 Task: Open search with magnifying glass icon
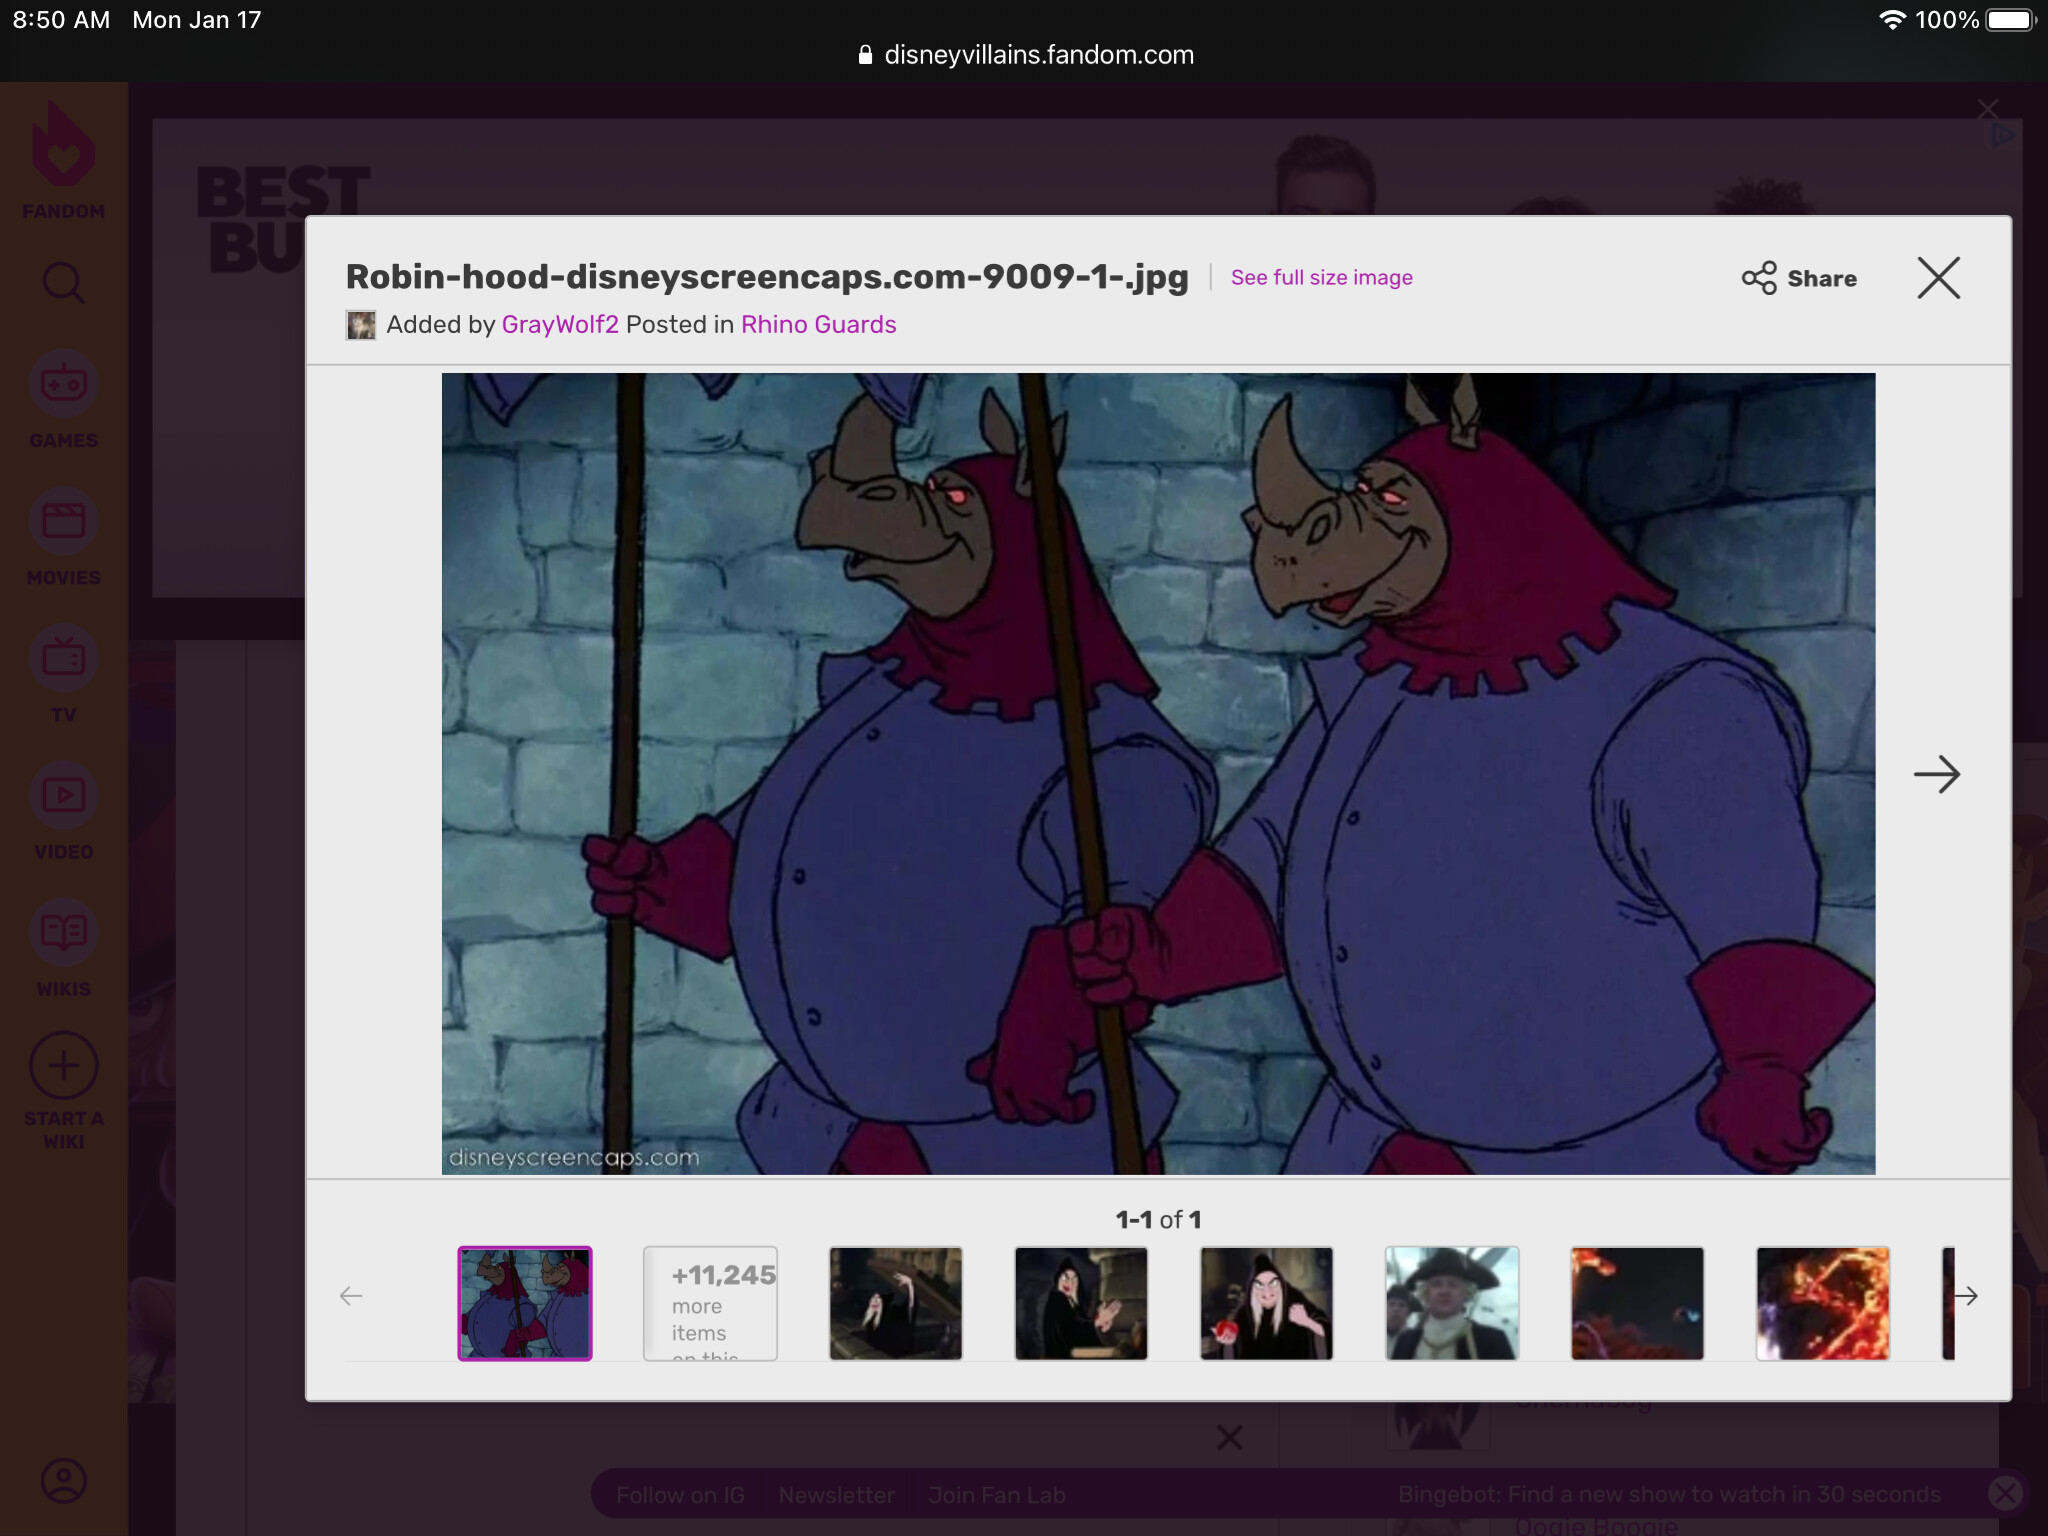63,283
